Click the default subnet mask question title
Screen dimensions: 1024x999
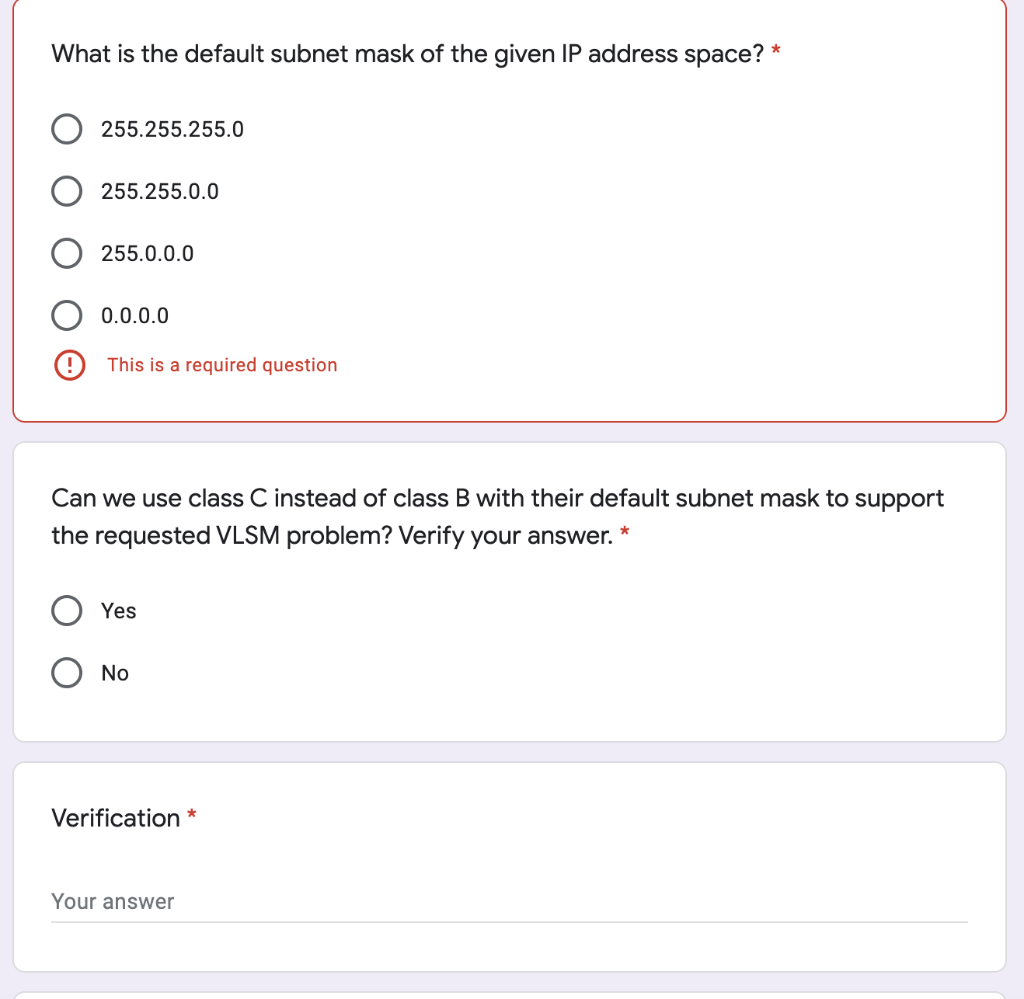(408, 53)
